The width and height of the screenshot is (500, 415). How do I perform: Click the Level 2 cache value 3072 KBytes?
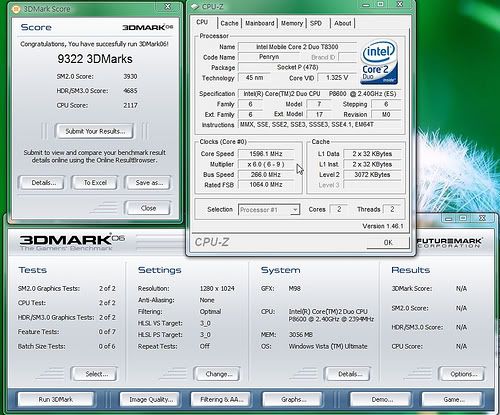(372, 175)
